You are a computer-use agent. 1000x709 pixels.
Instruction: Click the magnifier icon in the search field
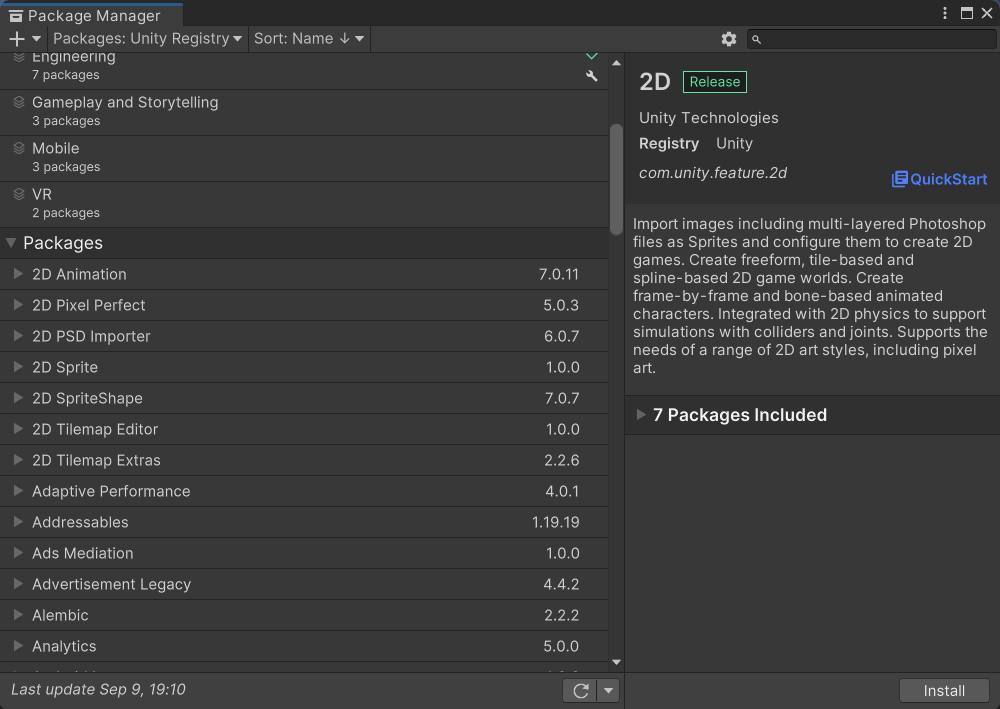tap(758, 39)
